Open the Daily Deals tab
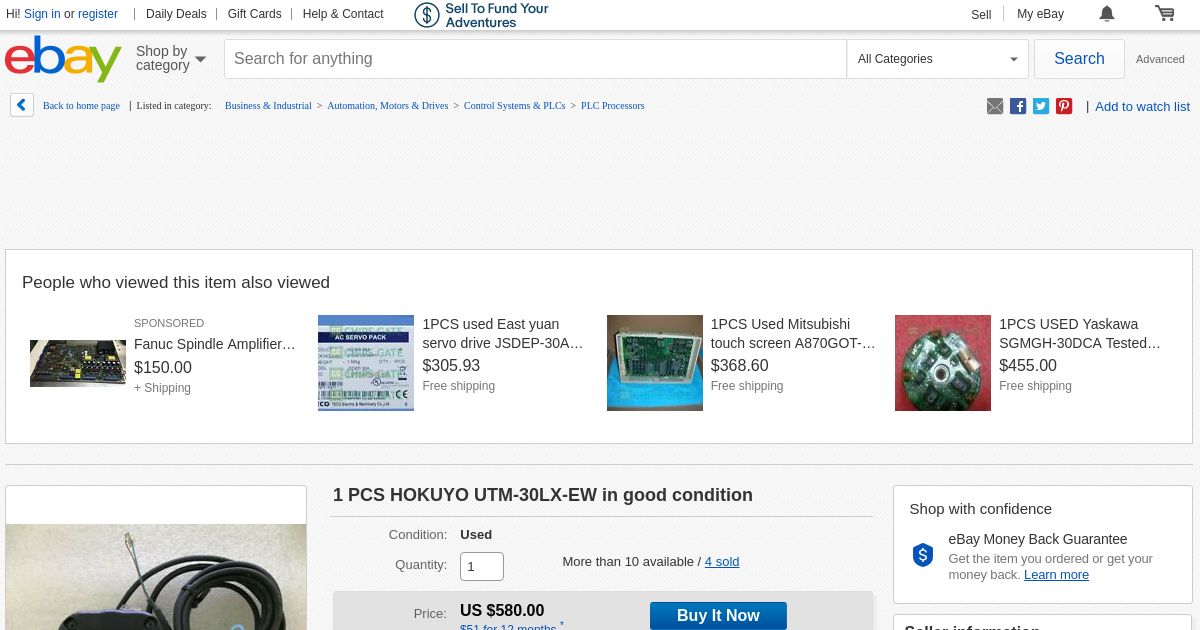The height and width of the screenshot is (630, 1200). click(x=176, y=14)
